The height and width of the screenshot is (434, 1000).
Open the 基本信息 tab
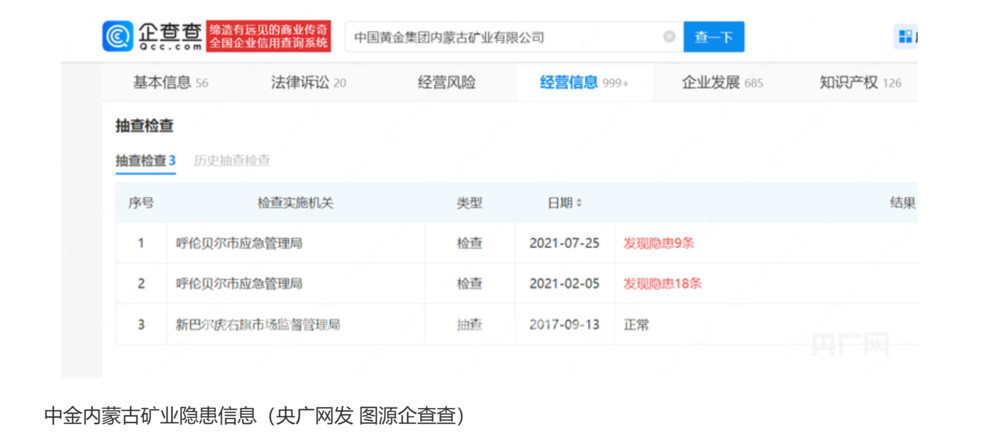(x=170, y=82)
